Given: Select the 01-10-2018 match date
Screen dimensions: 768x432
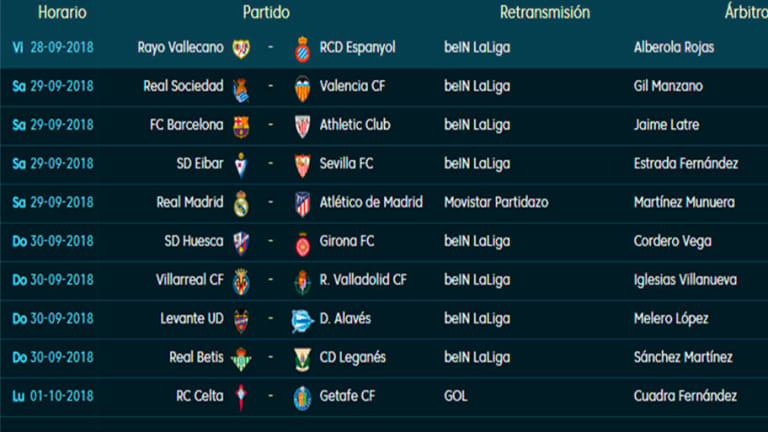Looking at the screenshot, I should [x=62, y=397].
